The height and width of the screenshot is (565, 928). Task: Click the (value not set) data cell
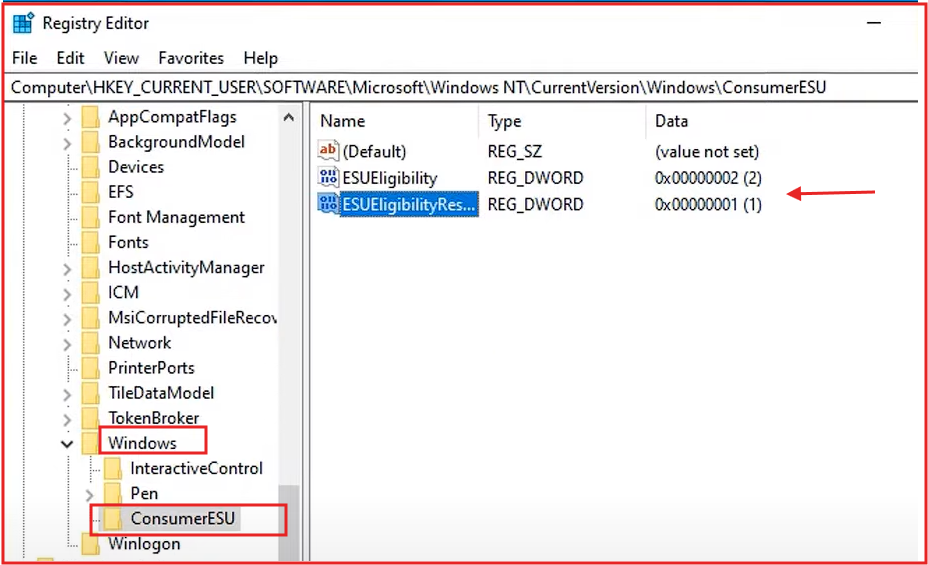pos(707,151)
